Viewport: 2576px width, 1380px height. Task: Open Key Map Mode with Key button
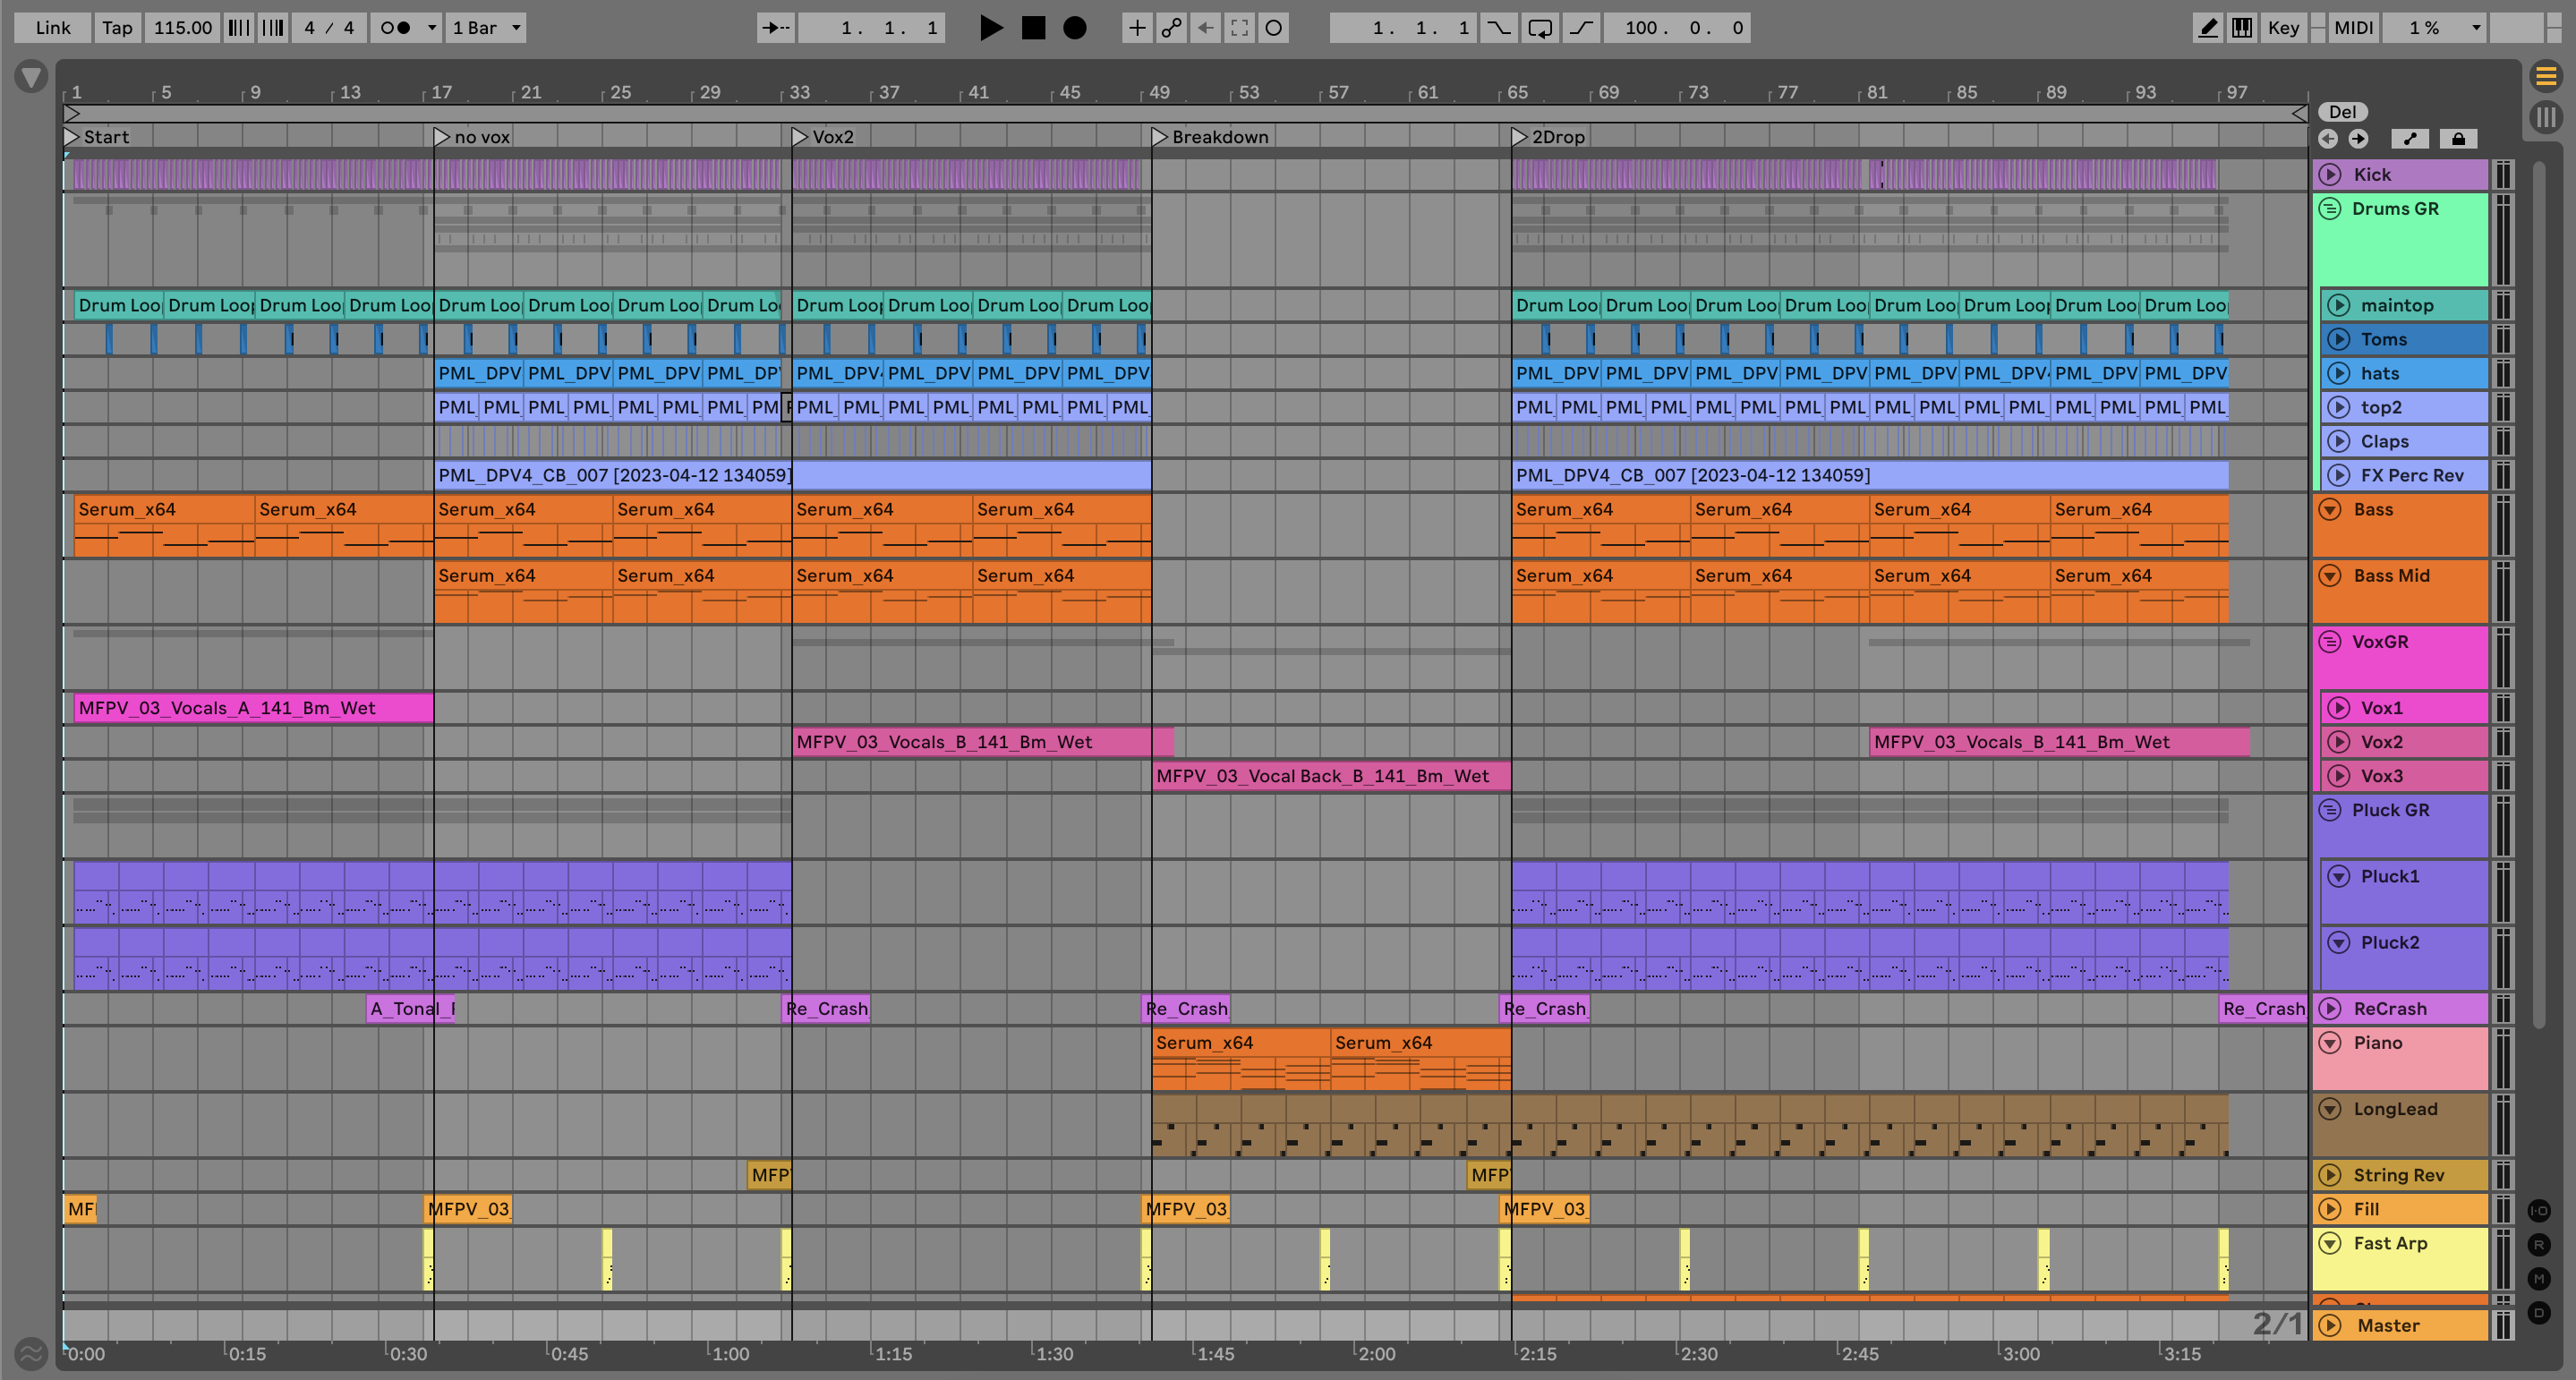click(x=2283, y=28)
